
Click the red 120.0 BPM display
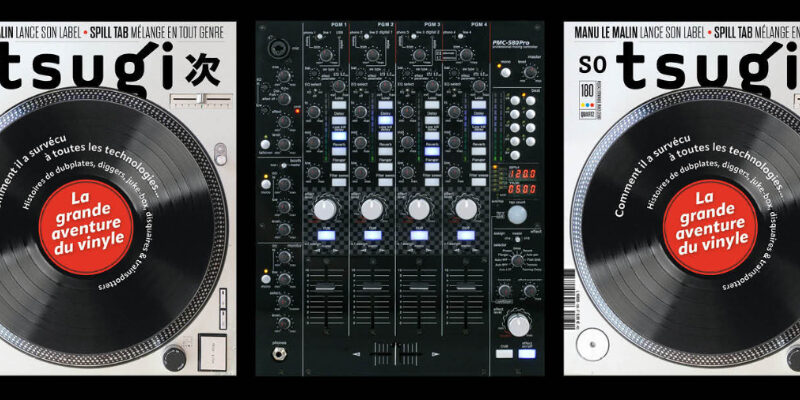pos(521,174)
